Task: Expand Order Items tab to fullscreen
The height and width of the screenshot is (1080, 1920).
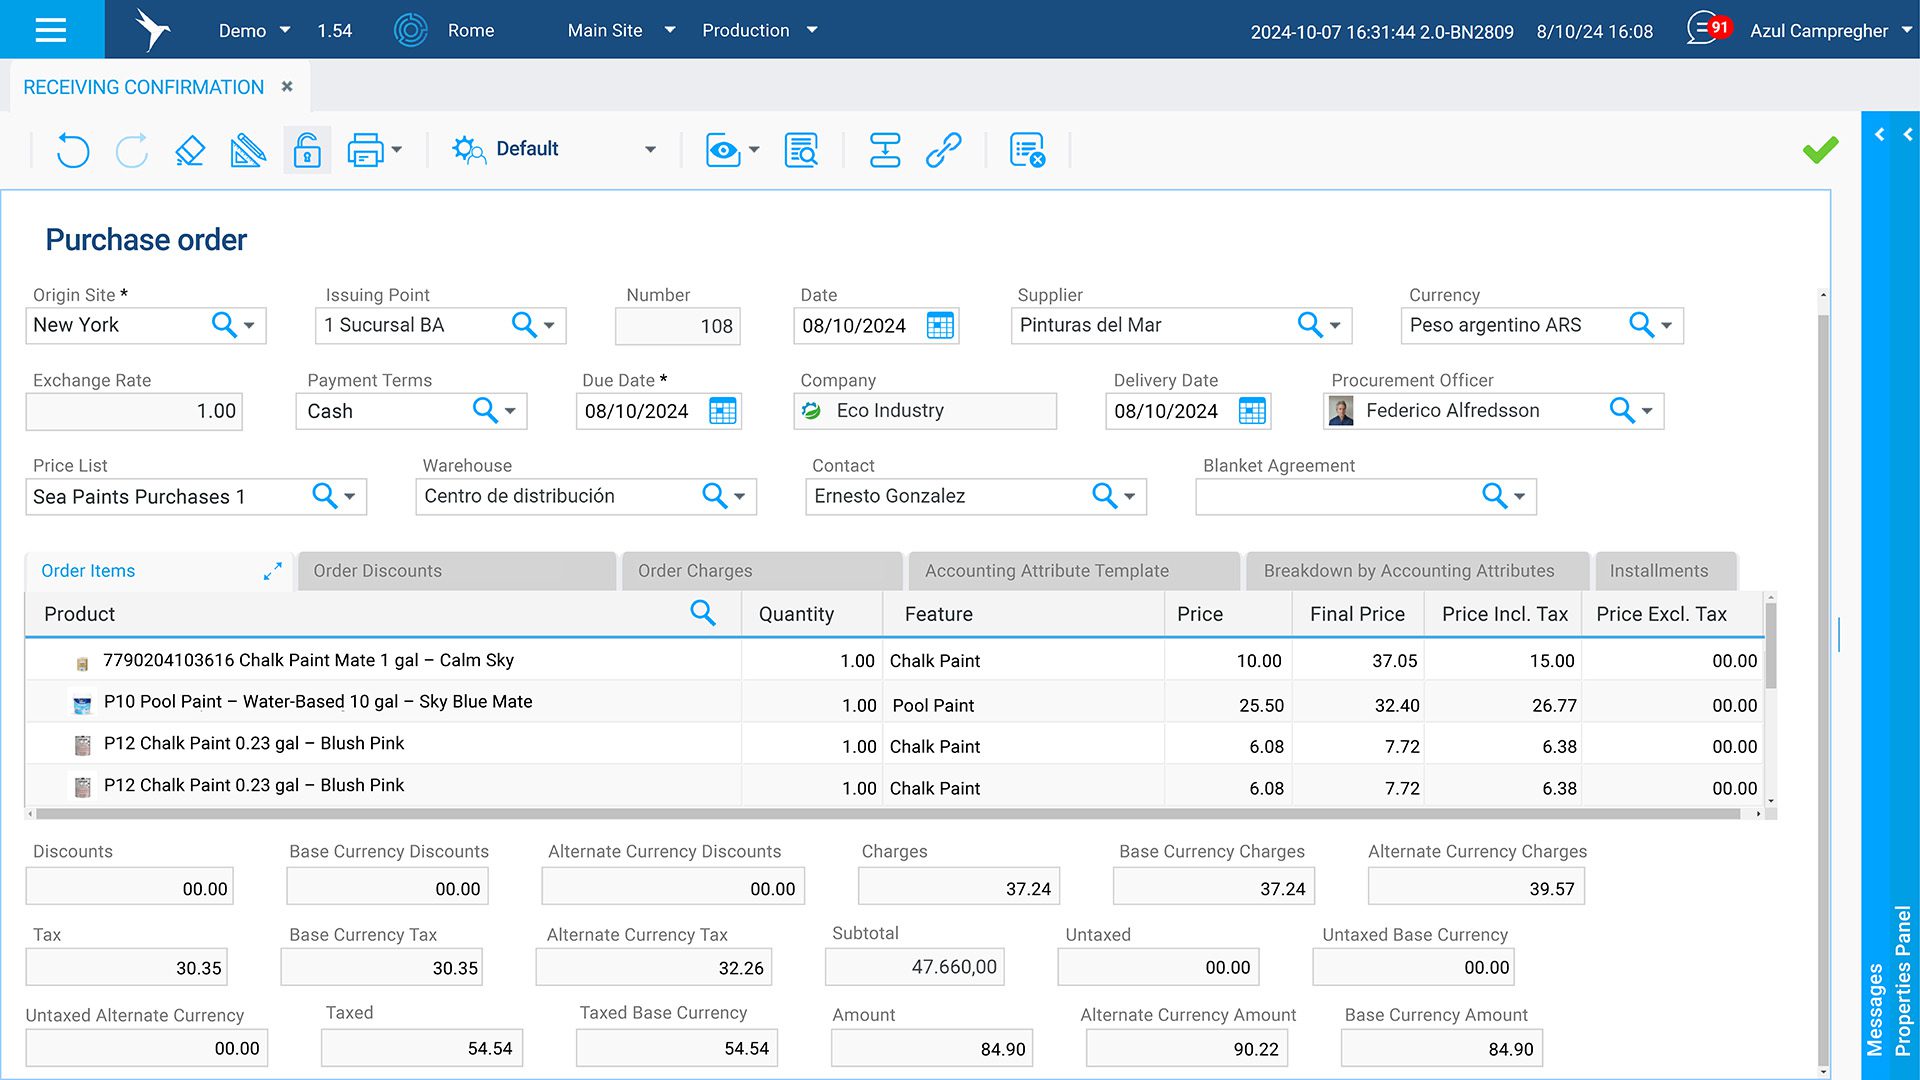Action: pyautogui.click(x=272, y=571)
